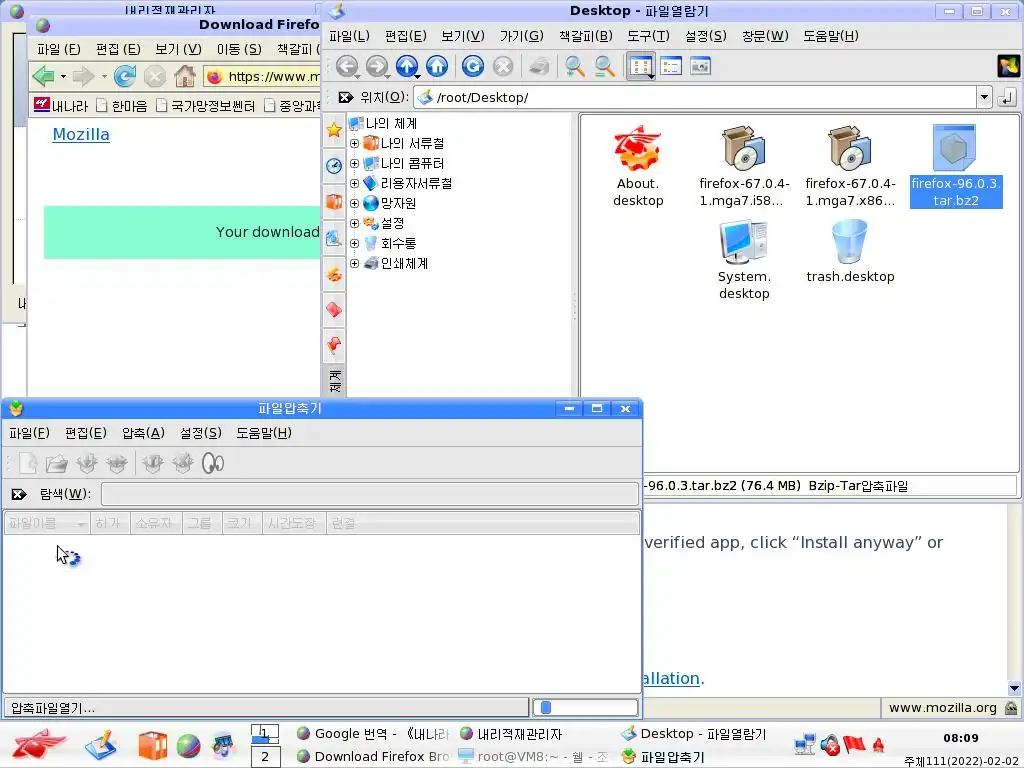Clear the archiver search field with X icon
Image resolution: width=1024 pixels, height=768 pixels.
pos(19,494)
